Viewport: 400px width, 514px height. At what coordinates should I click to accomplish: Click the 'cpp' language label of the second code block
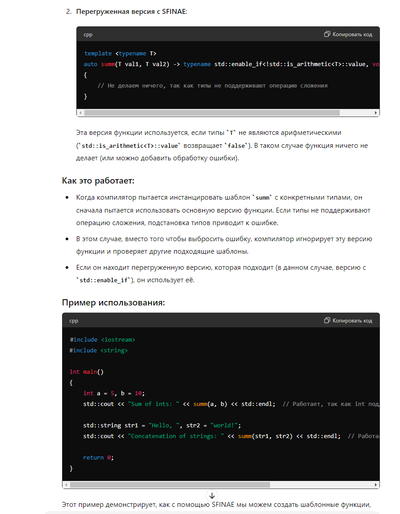pyautogui.click(x=74, y=321)
